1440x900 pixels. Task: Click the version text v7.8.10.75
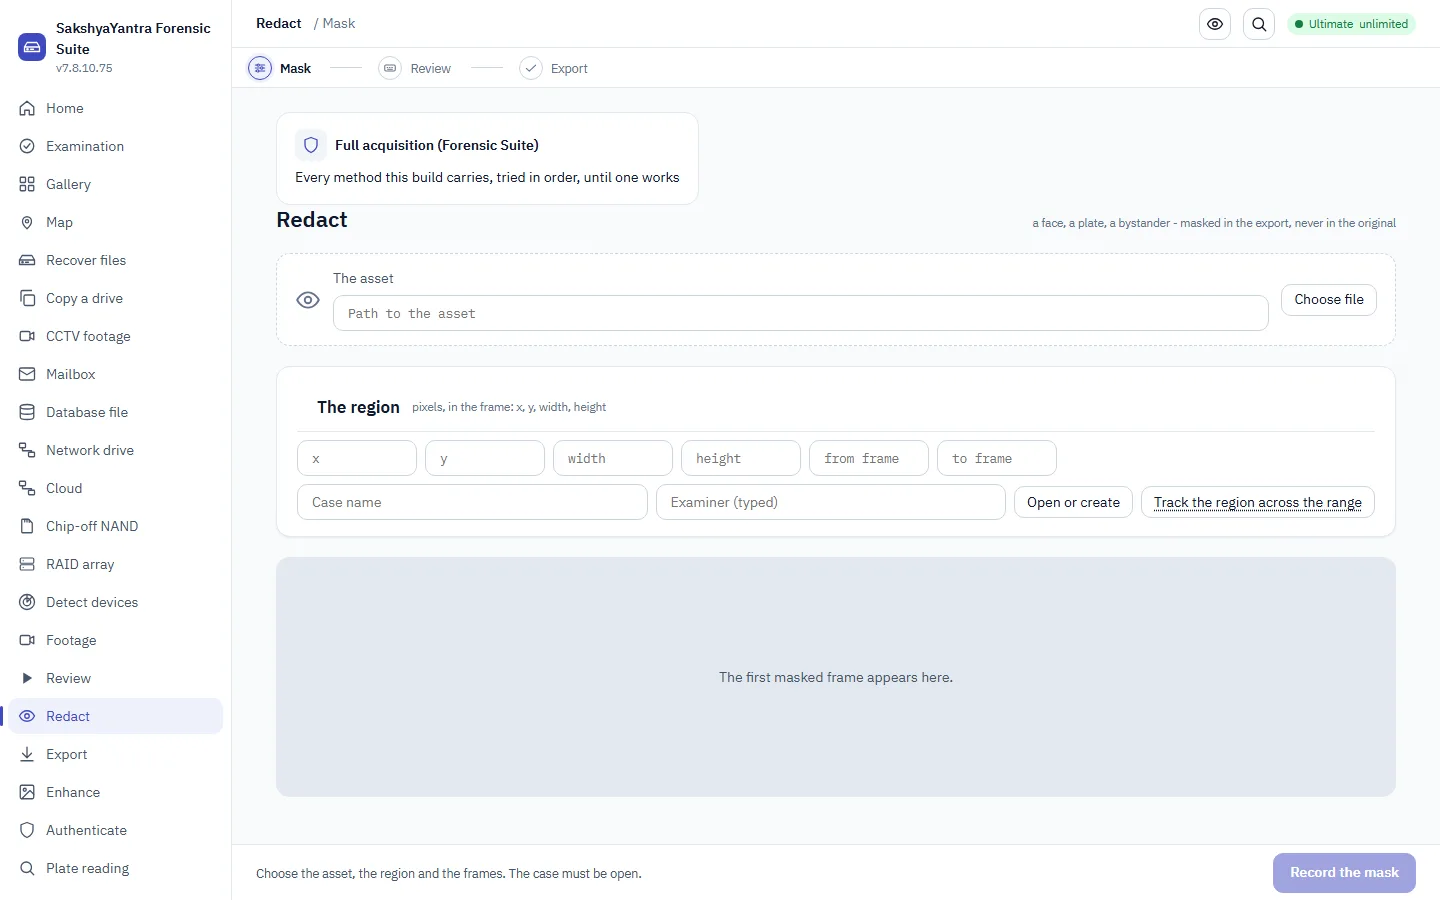[84, 68]
